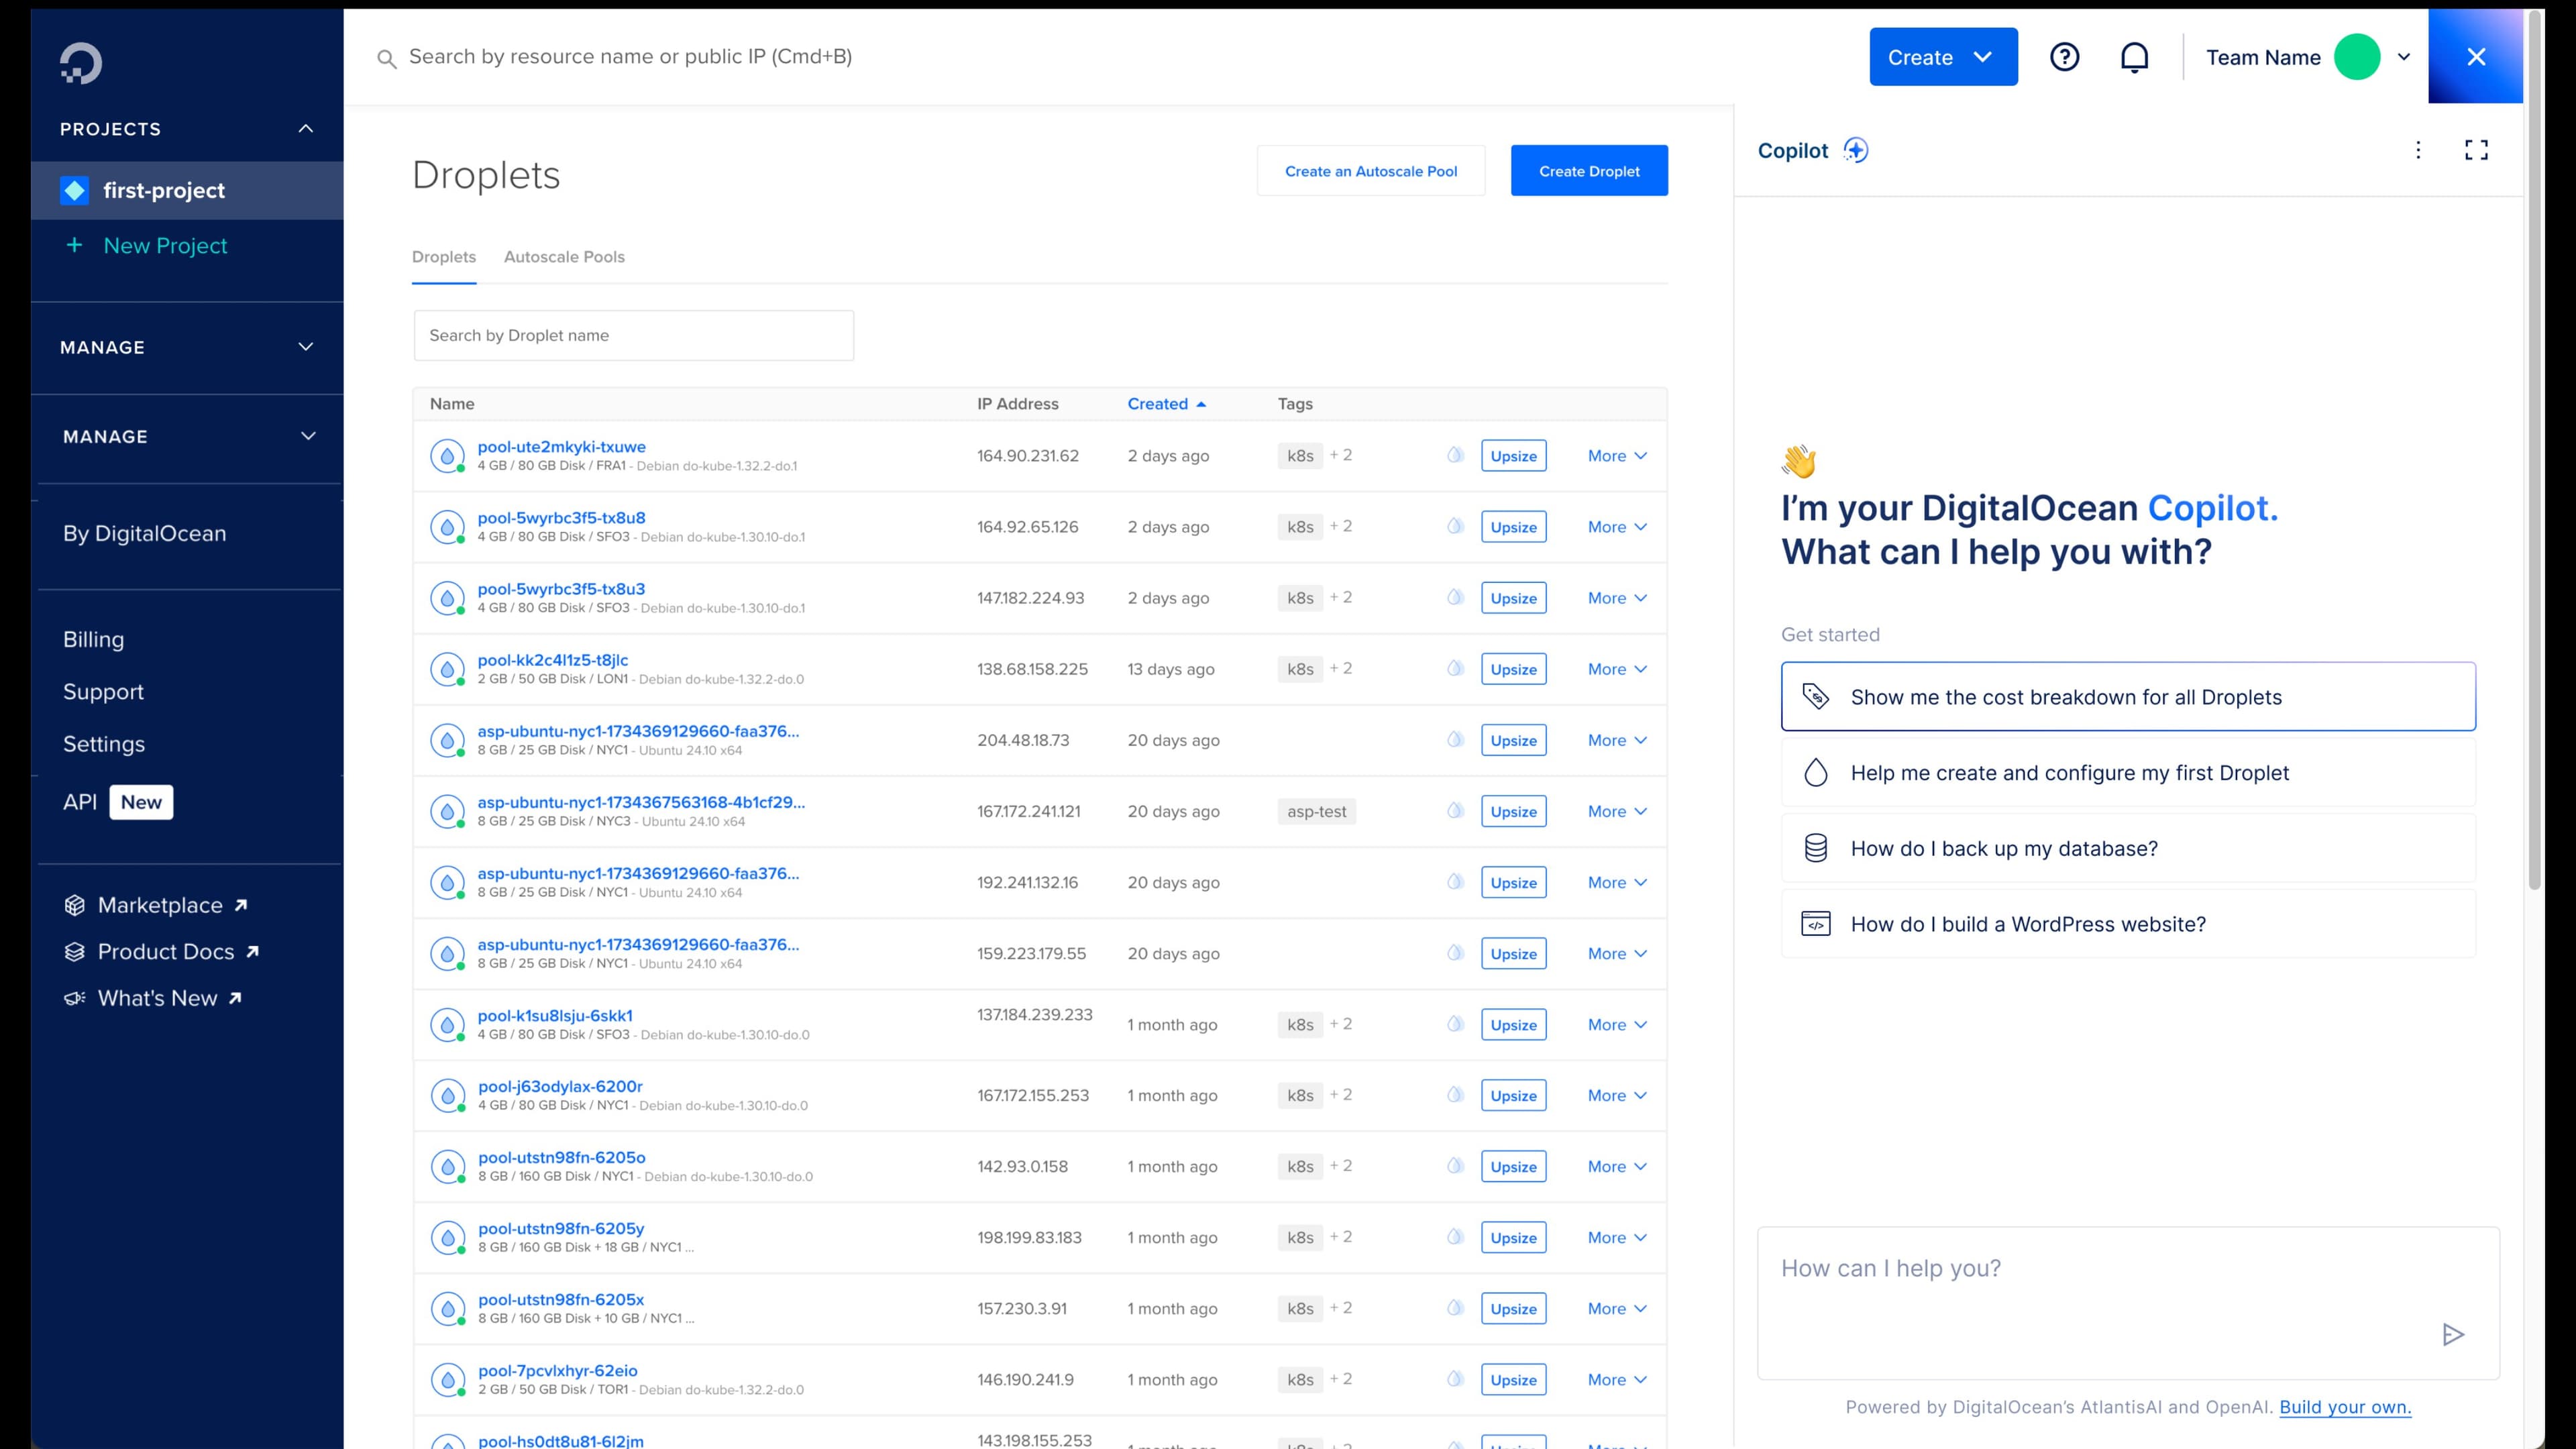2576x1449 pixels.
Task: Click the plus icon beside New Project
Action: (74, 245)
